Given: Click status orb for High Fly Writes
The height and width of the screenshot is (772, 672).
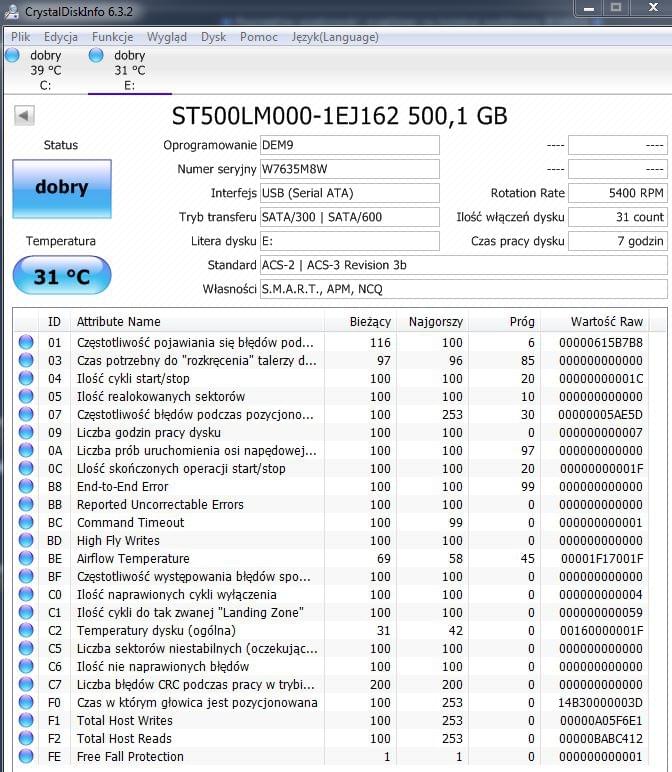Looking at the screenshot, I should (26, 540).
